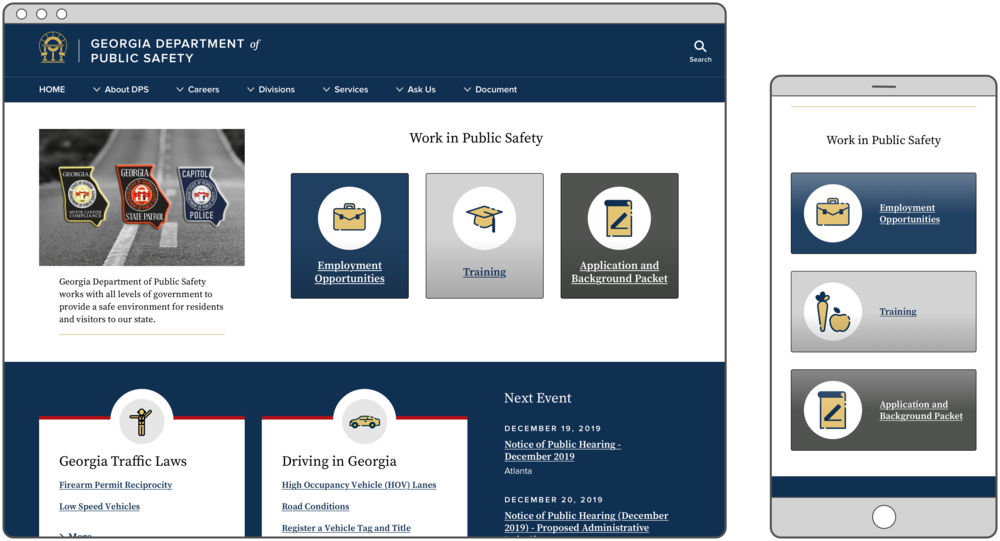Open the Road Conditions link
Viewport: 1000px width, 541px height.
316,507
